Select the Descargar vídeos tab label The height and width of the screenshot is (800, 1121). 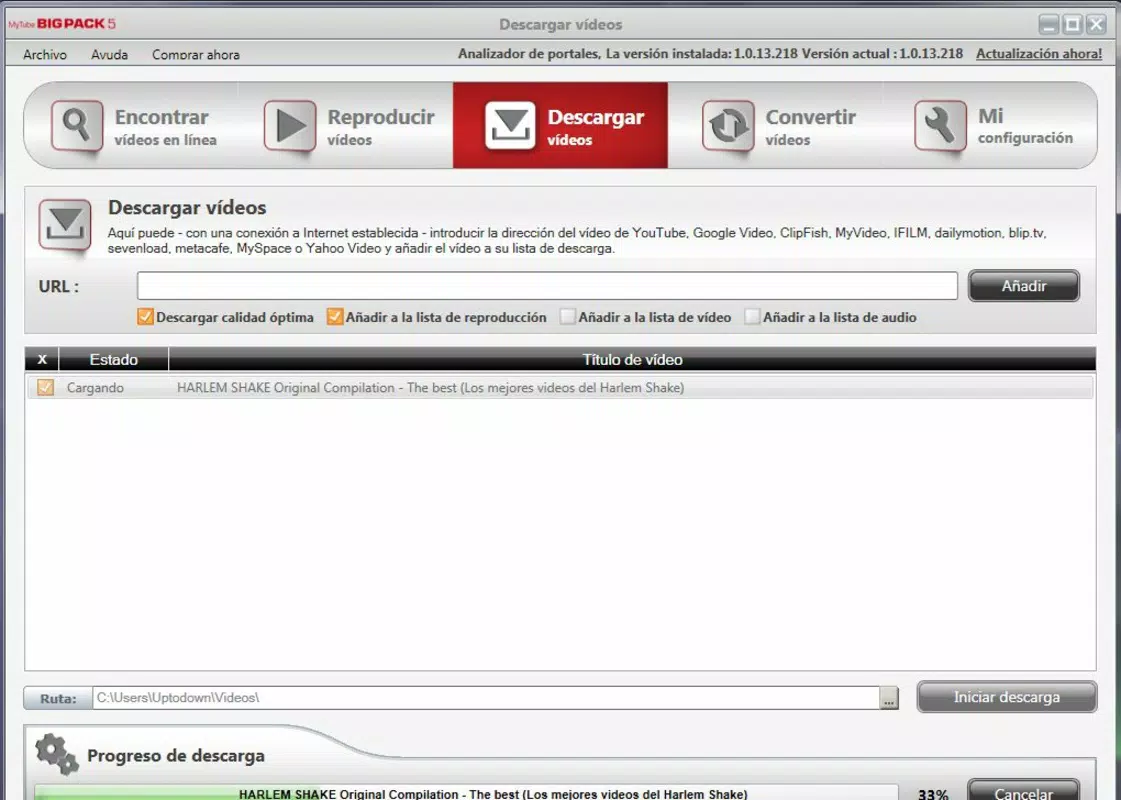pyautogui.click(x=596, y=127)
